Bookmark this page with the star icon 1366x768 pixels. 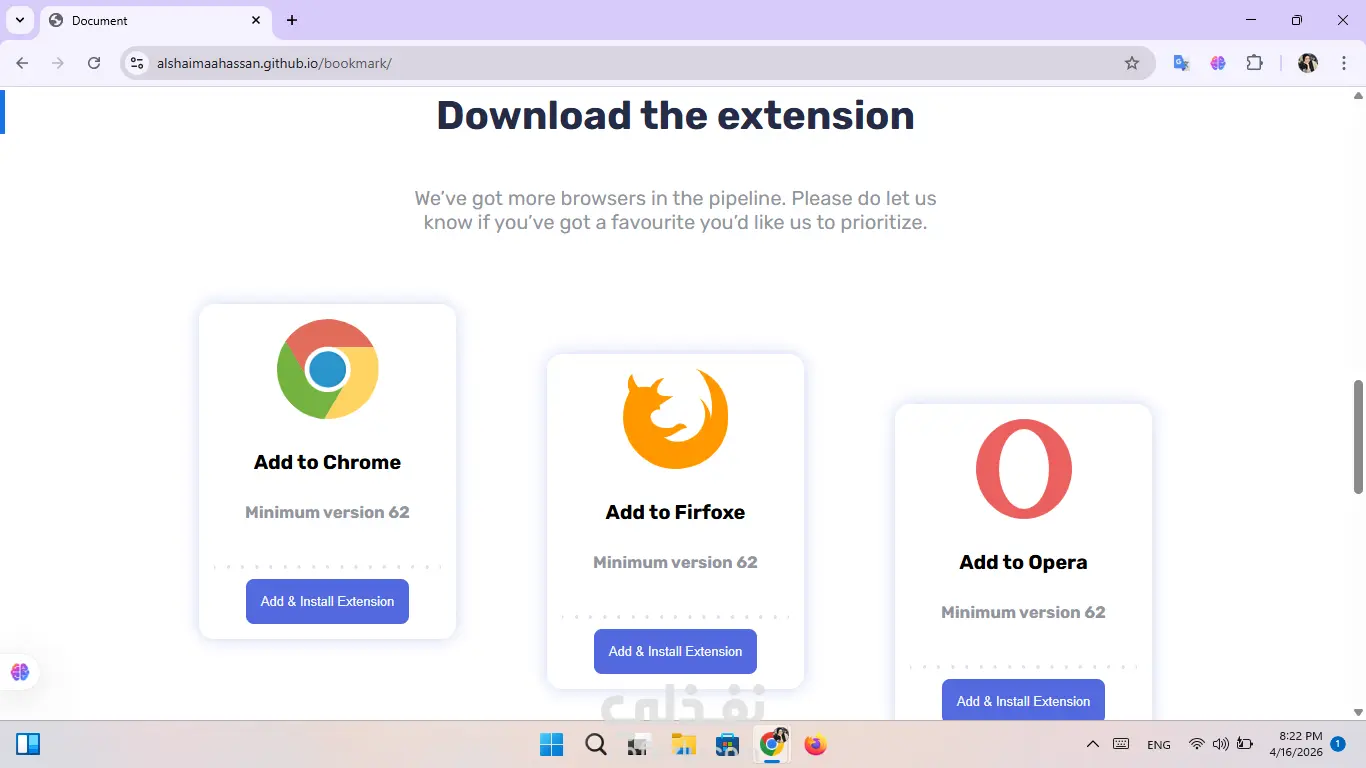click(1132, 63)
